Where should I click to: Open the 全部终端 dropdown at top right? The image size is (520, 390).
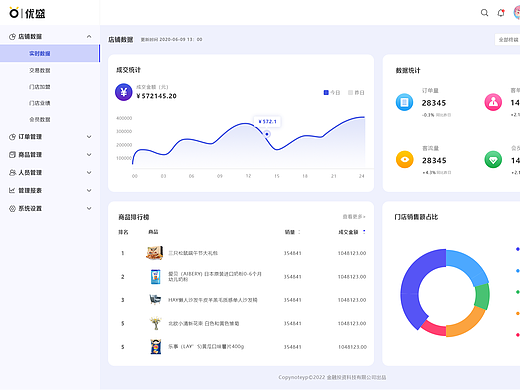[508, 39]
